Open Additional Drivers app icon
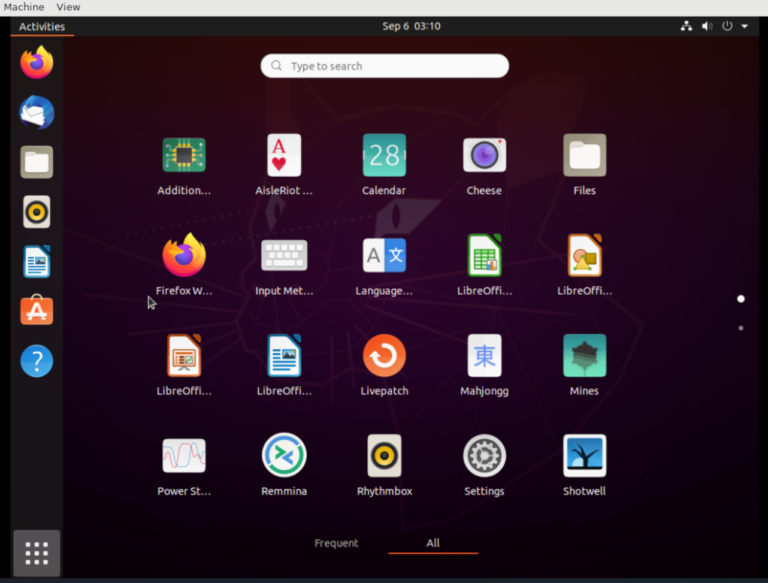This screenshot has width=768, height=583. coord(184,155)
